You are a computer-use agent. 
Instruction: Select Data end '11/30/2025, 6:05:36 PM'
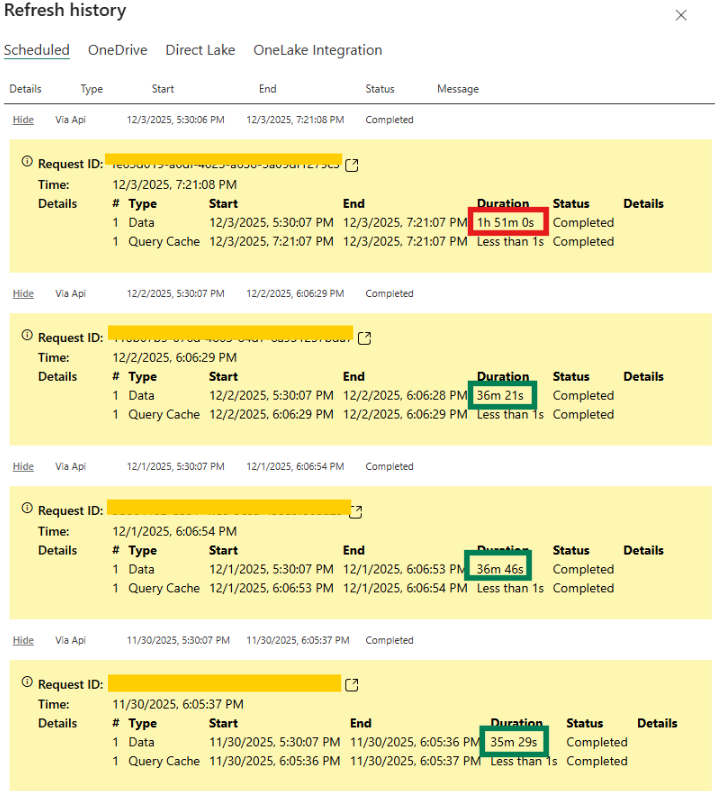point(415,742)
